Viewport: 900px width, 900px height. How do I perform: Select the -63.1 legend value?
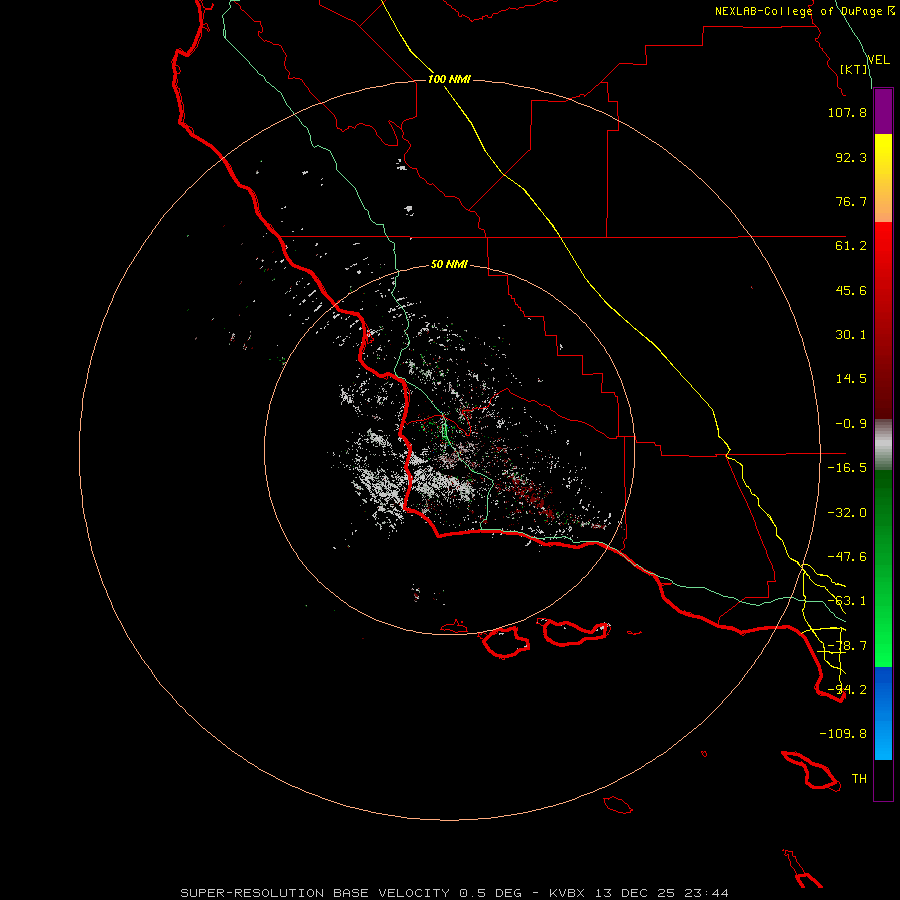pos(847,601)
